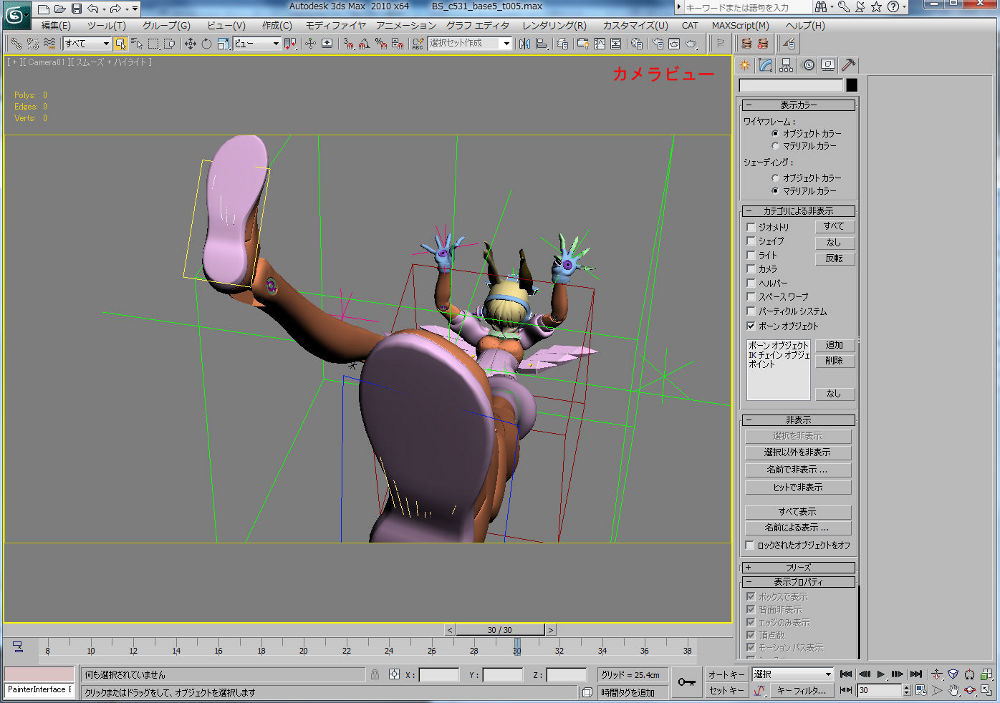Select wireframe マテリアル カラー radio button
This screenshot has height=703, width=1000.
click(x=776, y=146)
